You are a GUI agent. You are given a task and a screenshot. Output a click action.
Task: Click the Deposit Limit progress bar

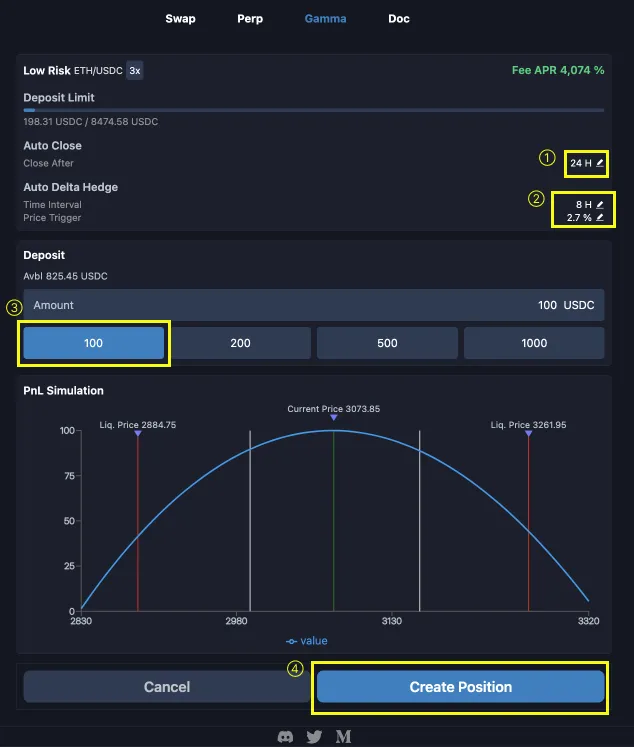point(313,110)
